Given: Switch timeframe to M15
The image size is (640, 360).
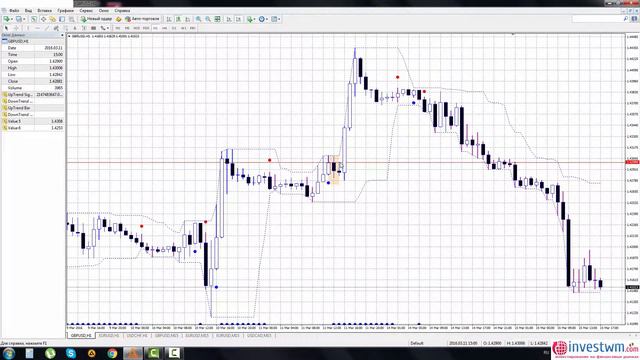Looking at the screenshot, I should click(x=136, y=28).
